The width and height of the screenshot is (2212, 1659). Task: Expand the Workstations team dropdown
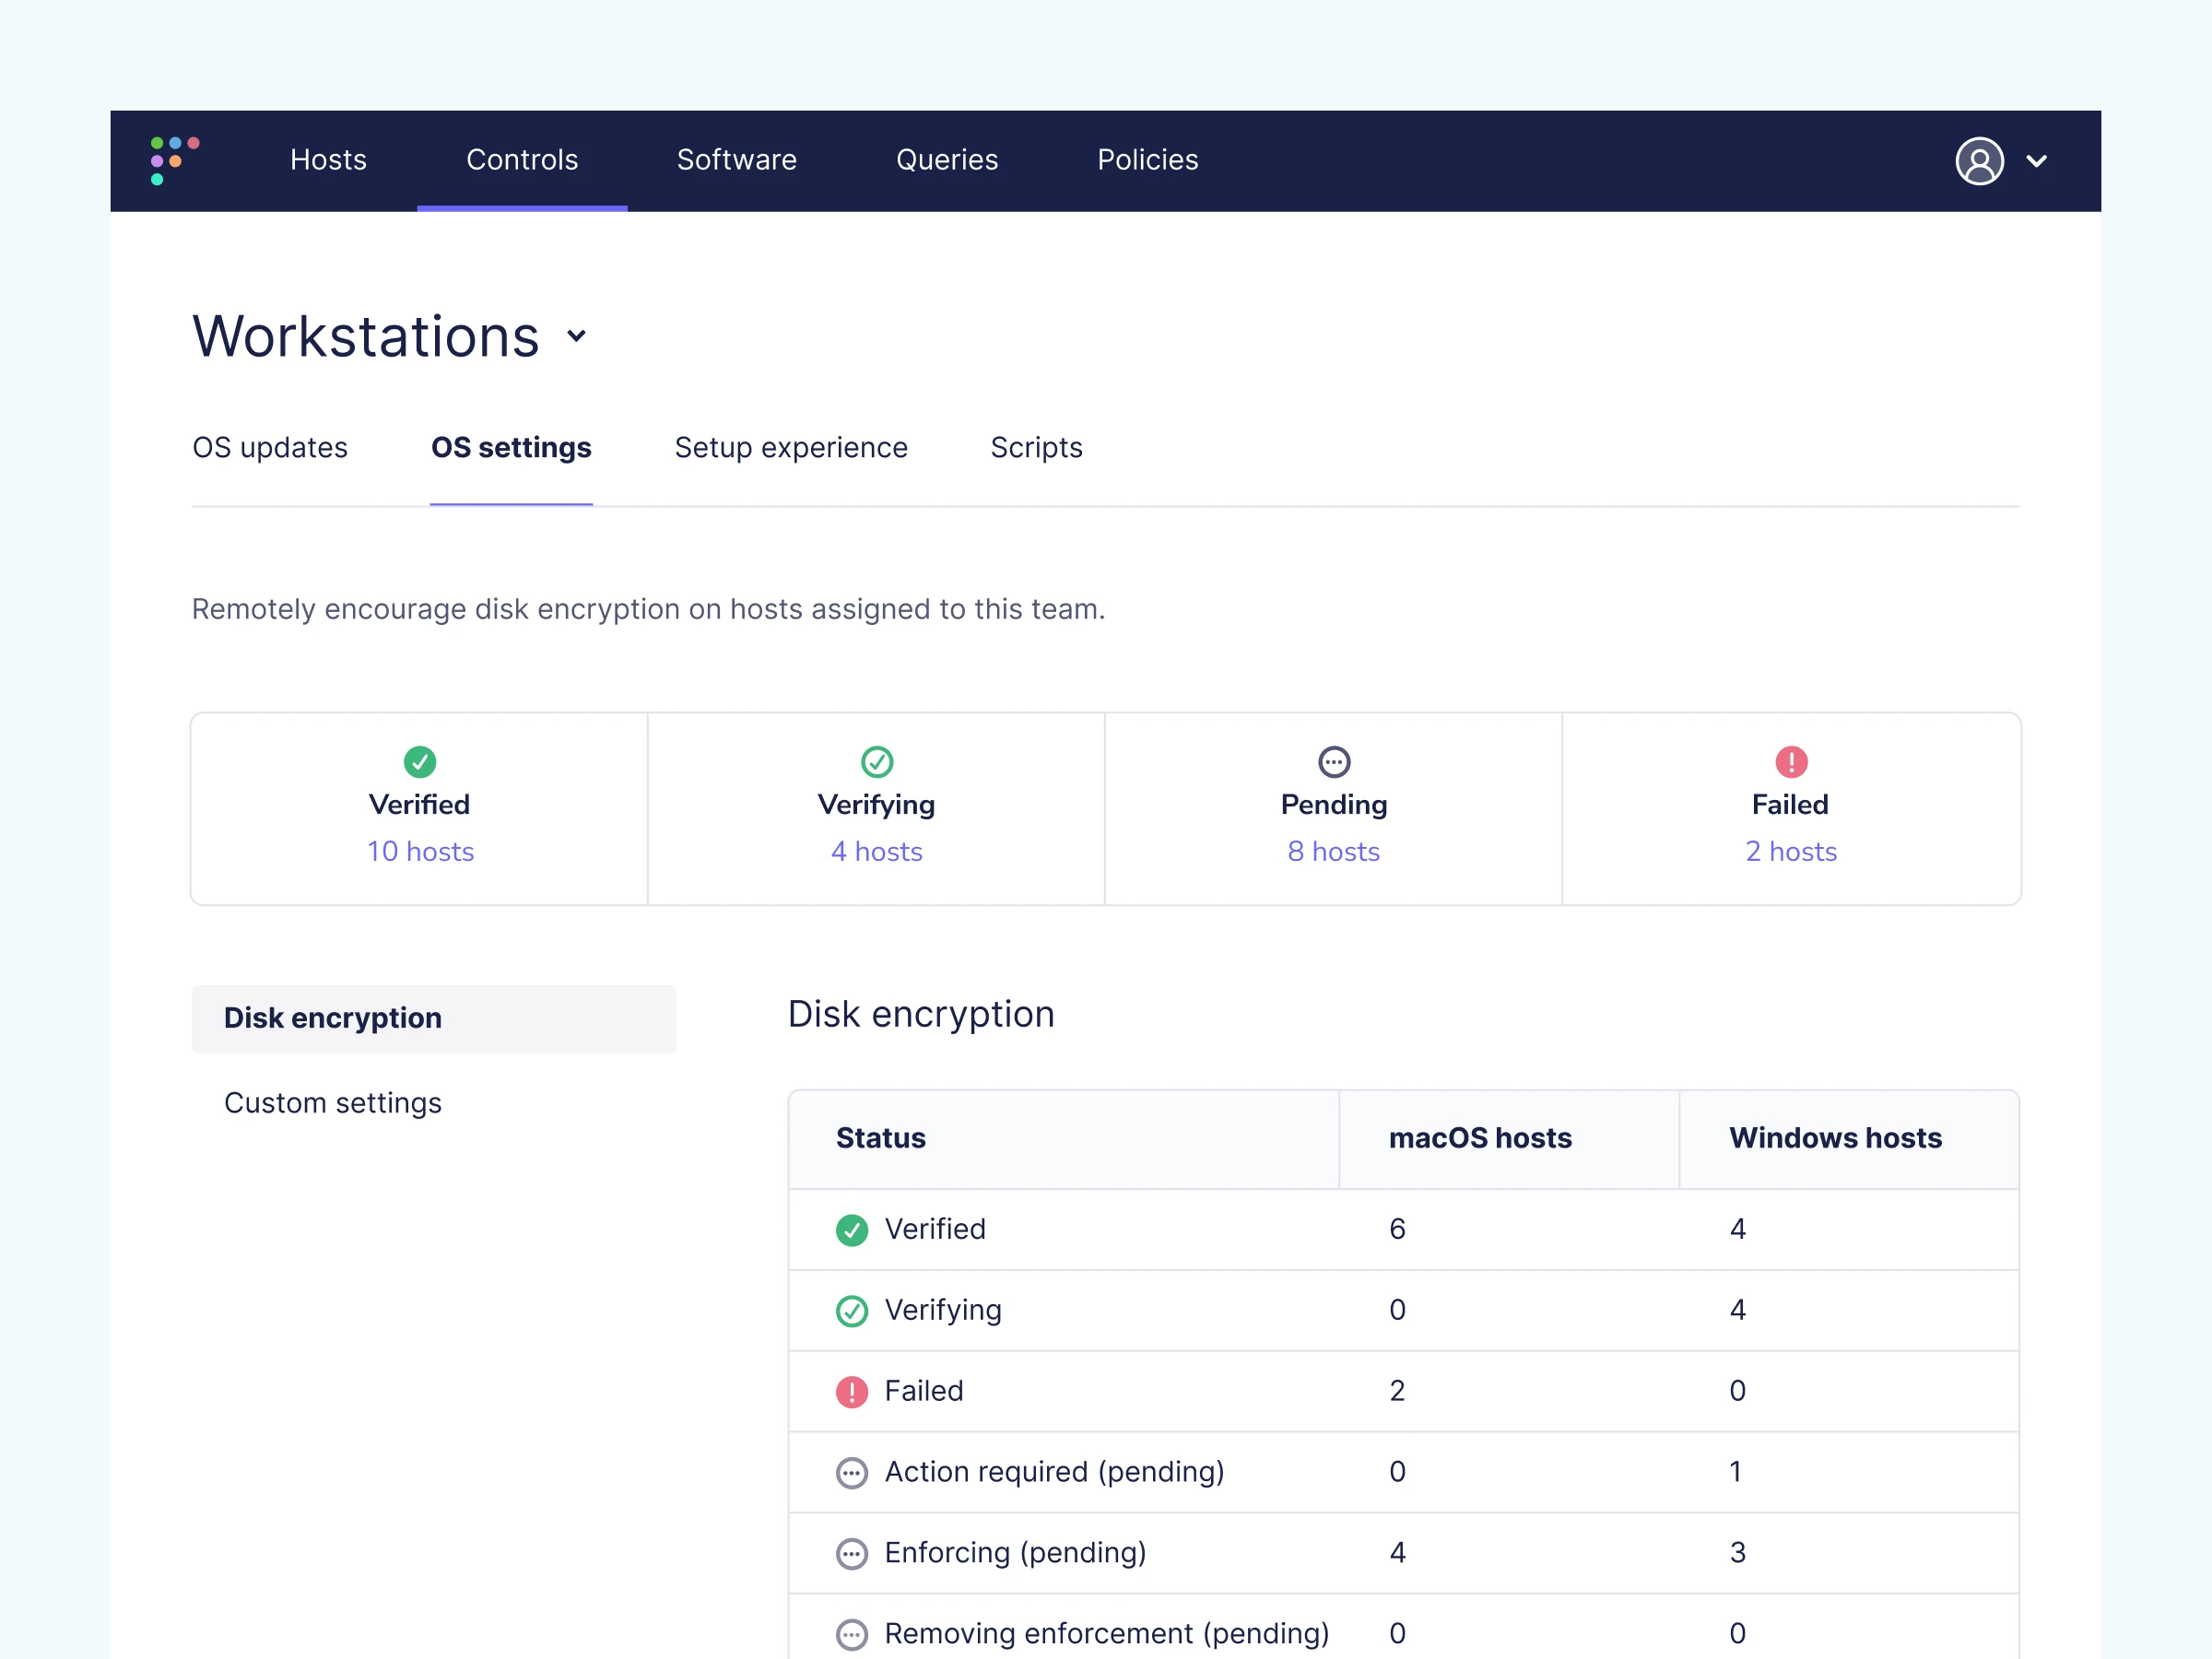(x=576, y=336)
